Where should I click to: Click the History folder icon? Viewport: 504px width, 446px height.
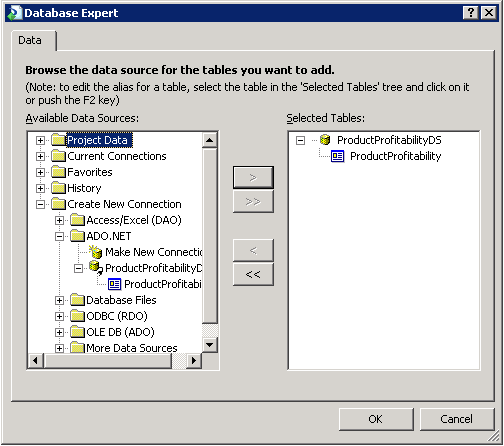tap(58, 188)
